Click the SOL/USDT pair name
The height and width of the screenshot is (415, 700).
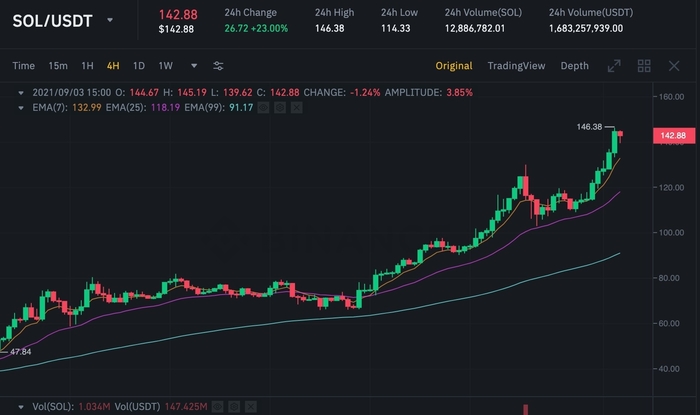click(x=52, y=21)
